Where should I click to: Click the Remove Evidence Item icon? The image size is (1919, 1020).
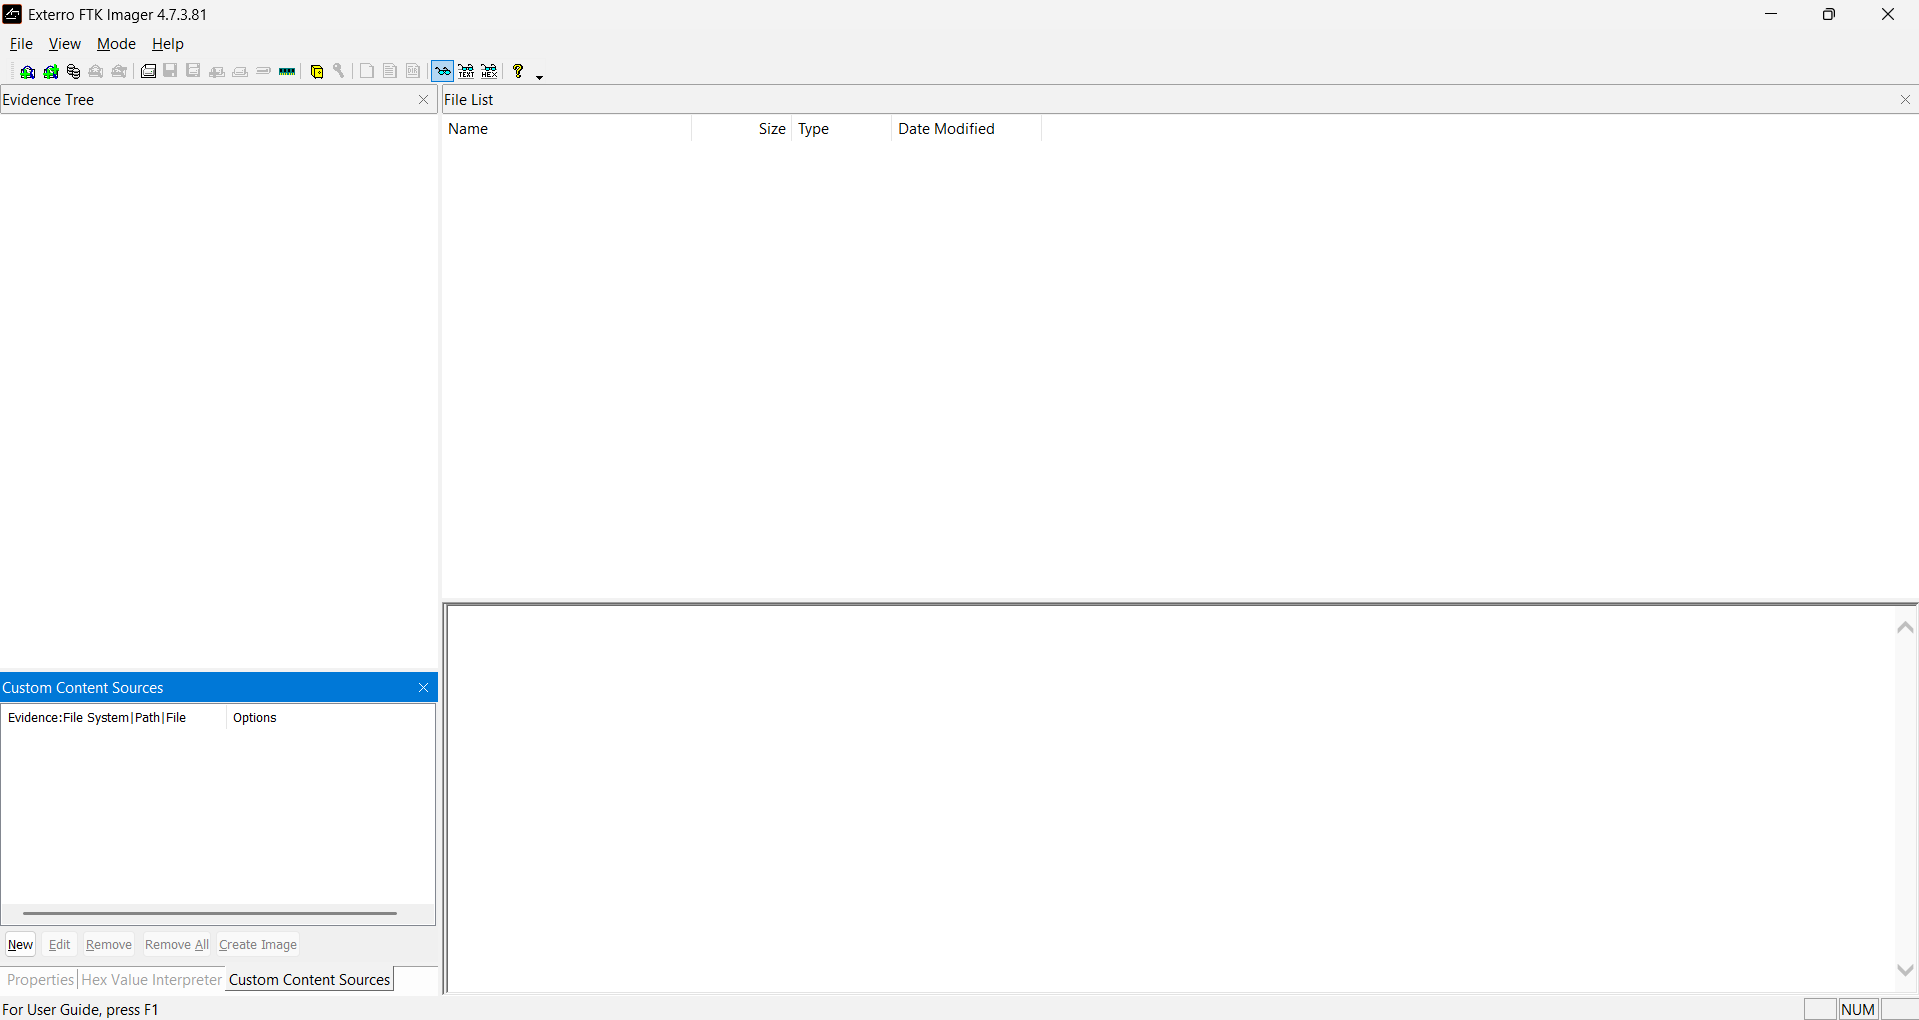96,71
